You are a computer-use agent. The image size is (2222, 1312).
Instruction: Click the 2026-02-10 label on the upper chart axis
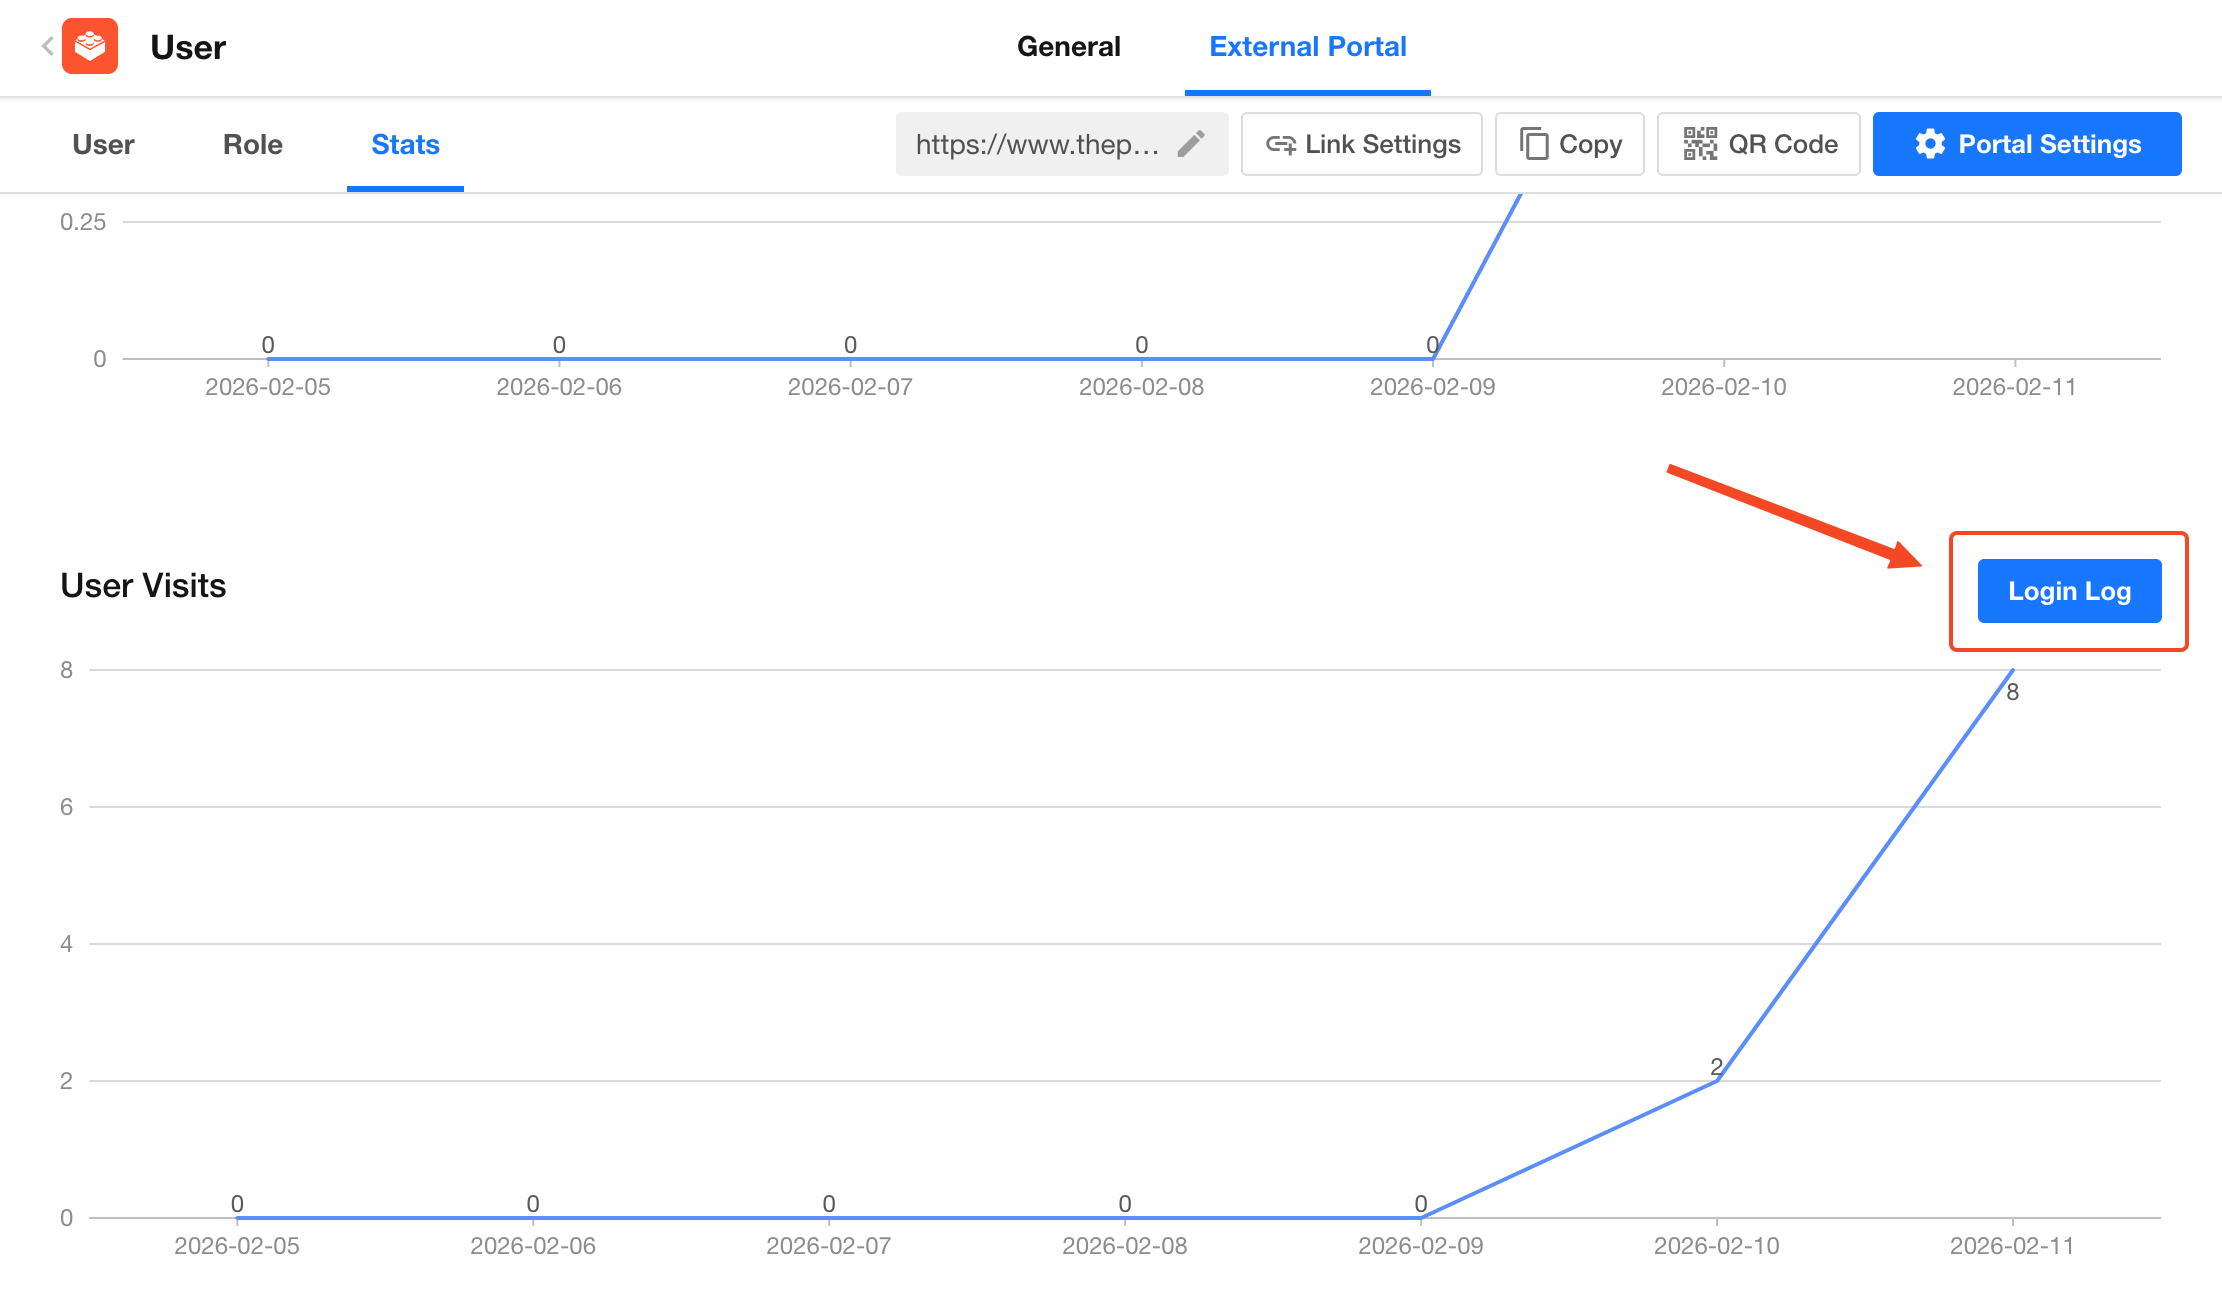(x=1723, y=387)
